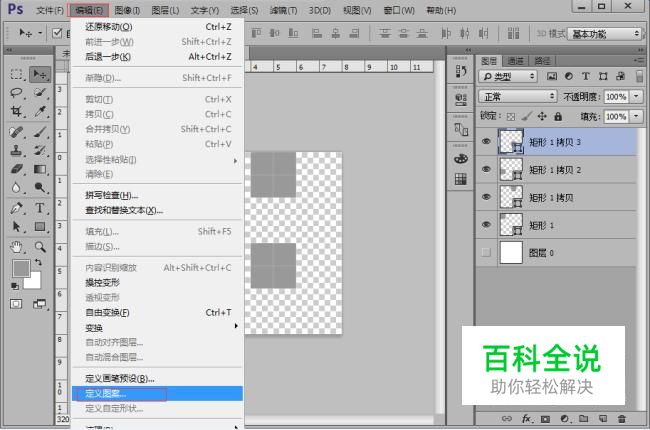Select the Crop tool

point(17,111)
